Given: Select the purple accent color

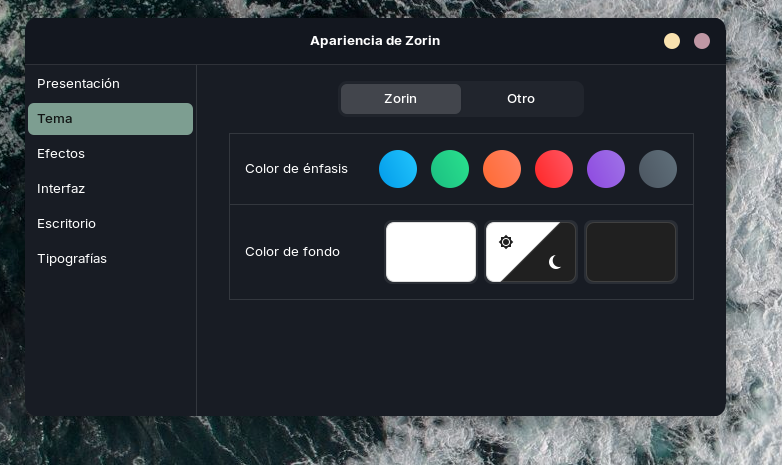Looking at the screenshot, I should coord(606,169).
